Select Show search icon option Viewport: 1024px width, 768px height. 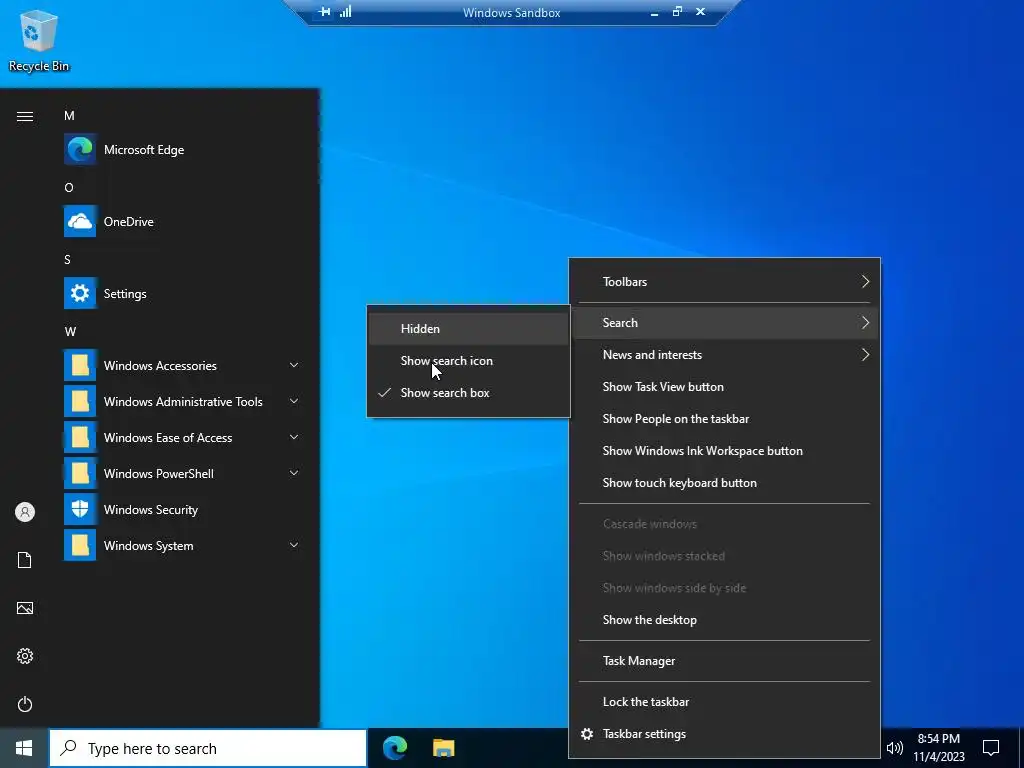468,360
